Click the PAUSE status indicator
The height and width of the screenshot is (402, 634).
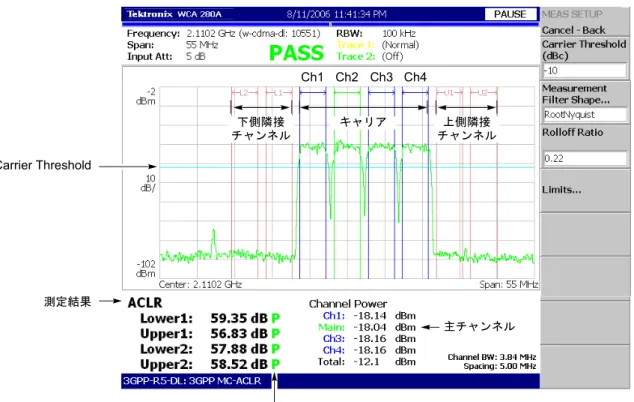click(510, 14)
